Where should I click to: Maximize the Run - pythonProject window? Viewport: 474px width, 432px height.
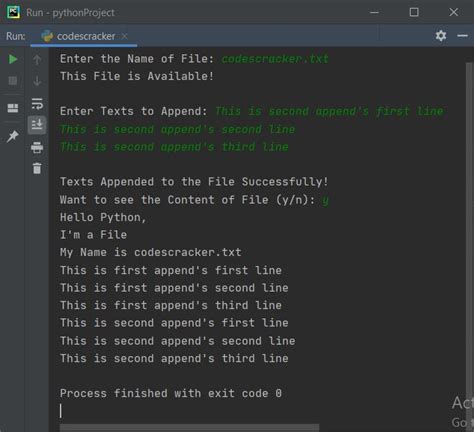click(414, 12)
